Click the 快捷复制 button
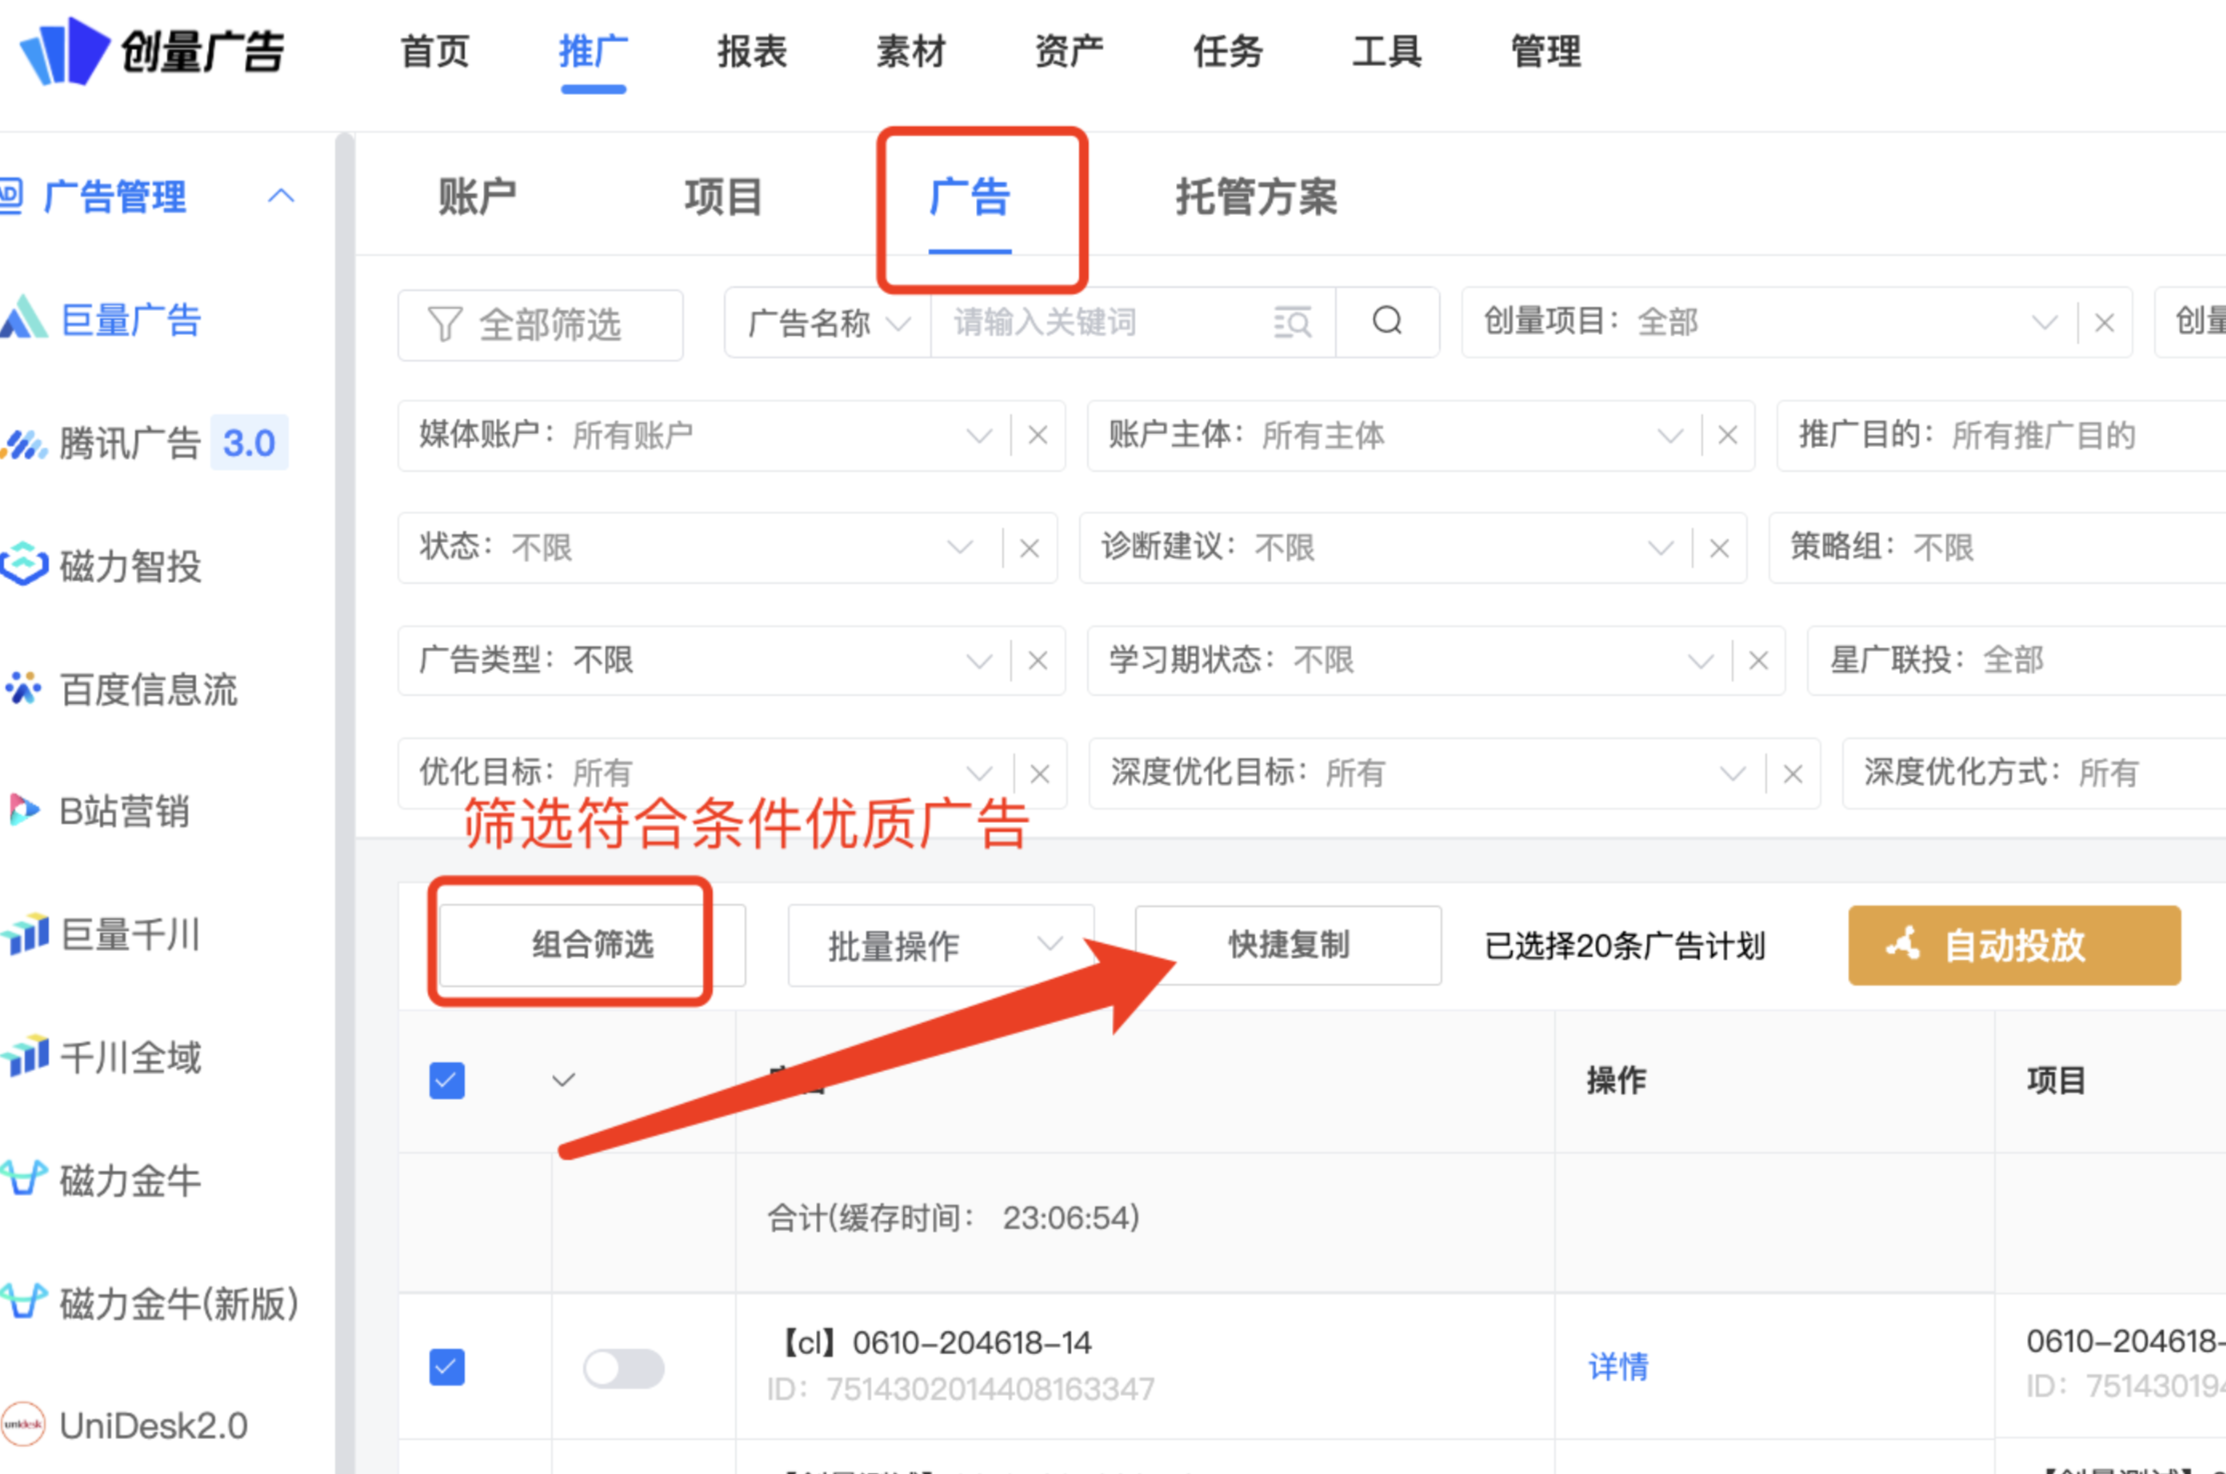2226x1474 pixels. (1288, 945)
